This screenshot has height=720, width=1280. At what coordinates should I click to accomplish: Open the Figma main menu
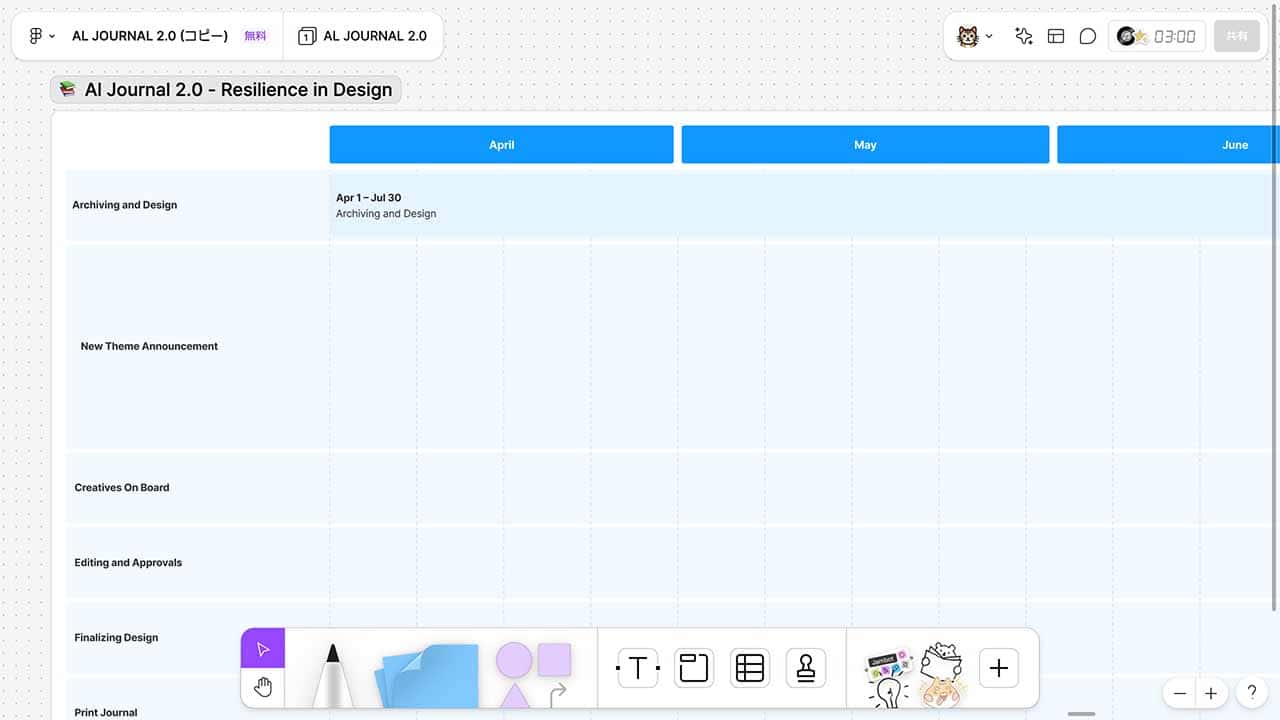pyautogui.click(x=41, y=36)
